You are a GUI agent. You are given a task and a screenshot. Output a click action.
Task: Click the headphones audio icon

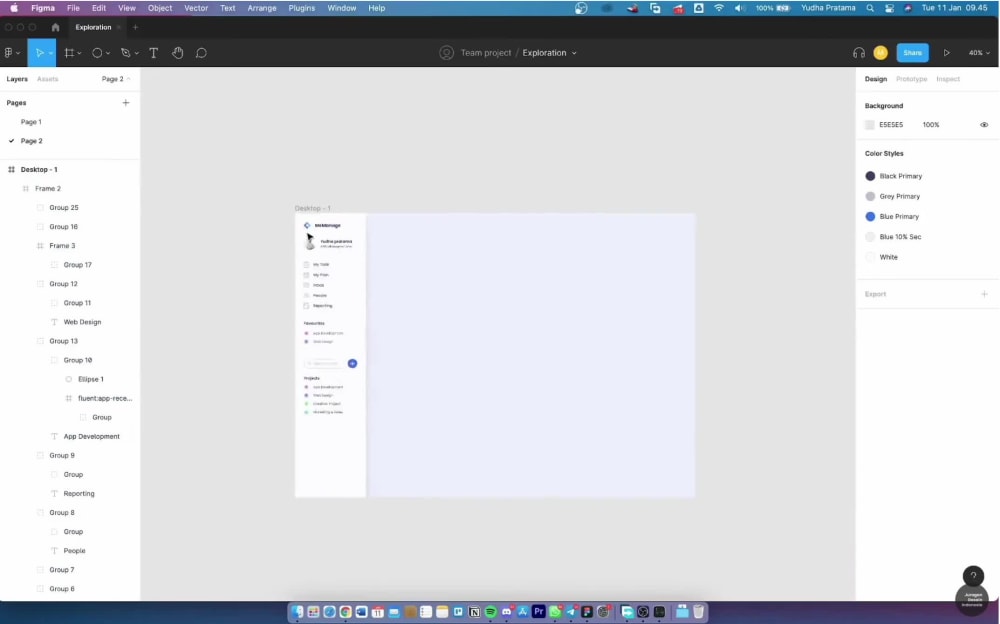[858, 53]
